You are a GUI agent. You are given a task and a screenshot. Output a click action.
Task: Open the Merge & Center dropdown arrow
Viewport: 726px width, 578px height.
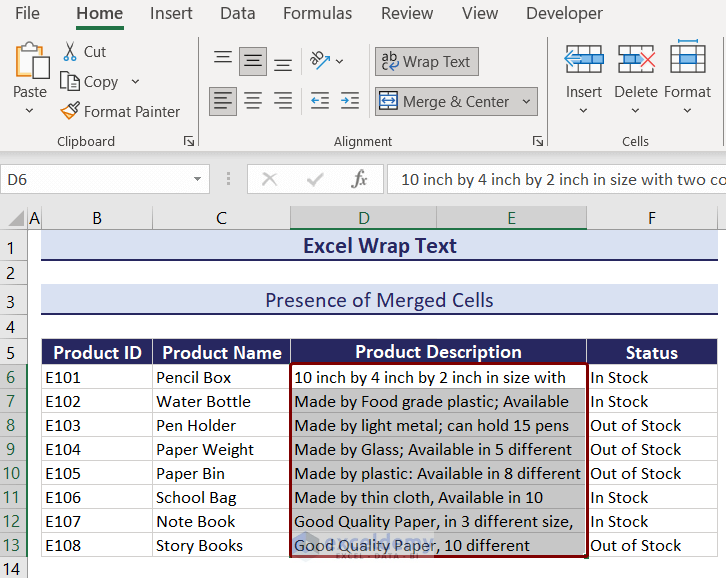coord(527,101)
